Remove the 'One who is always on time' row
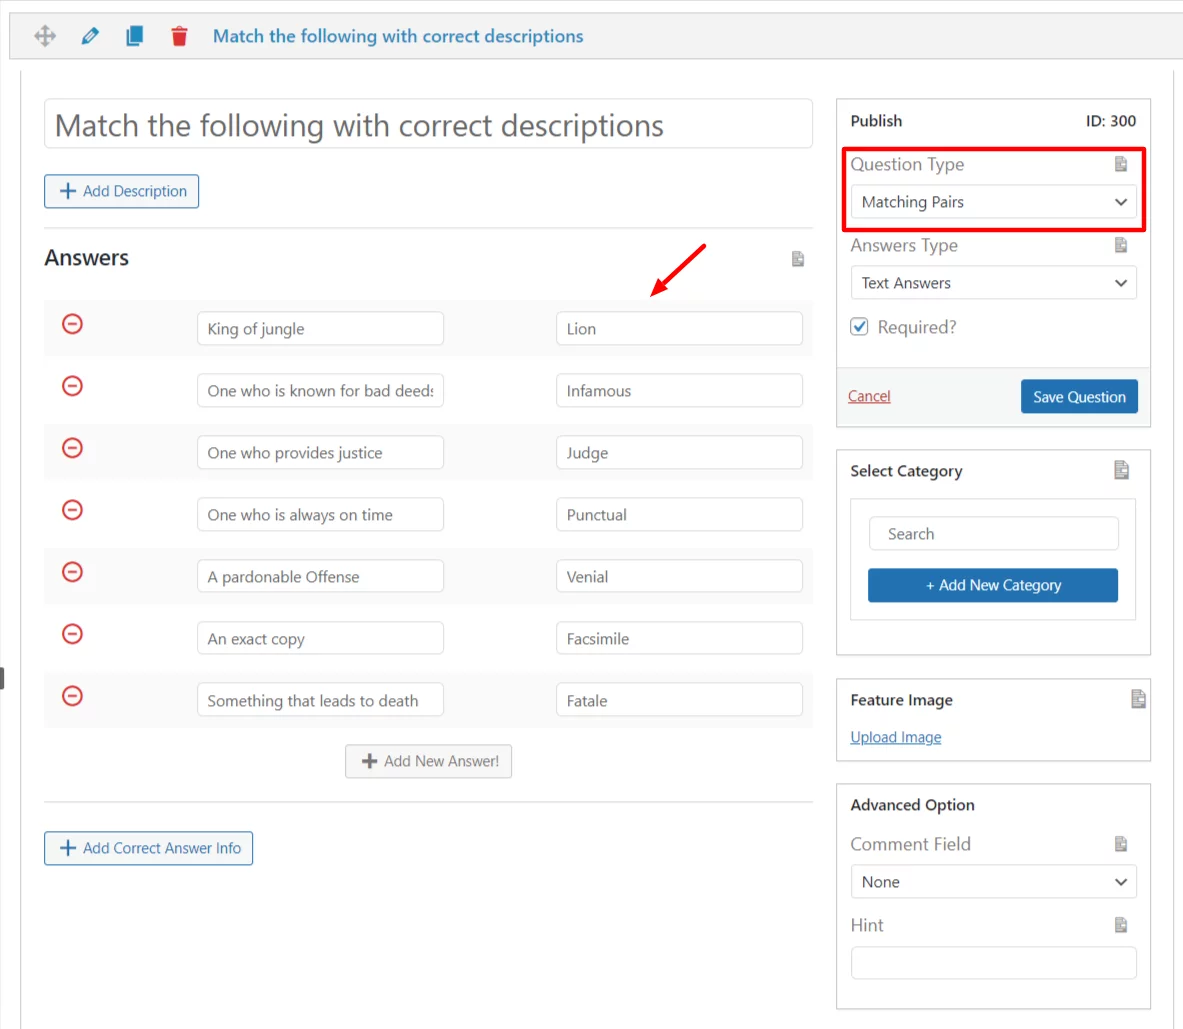 coord(72,510)
